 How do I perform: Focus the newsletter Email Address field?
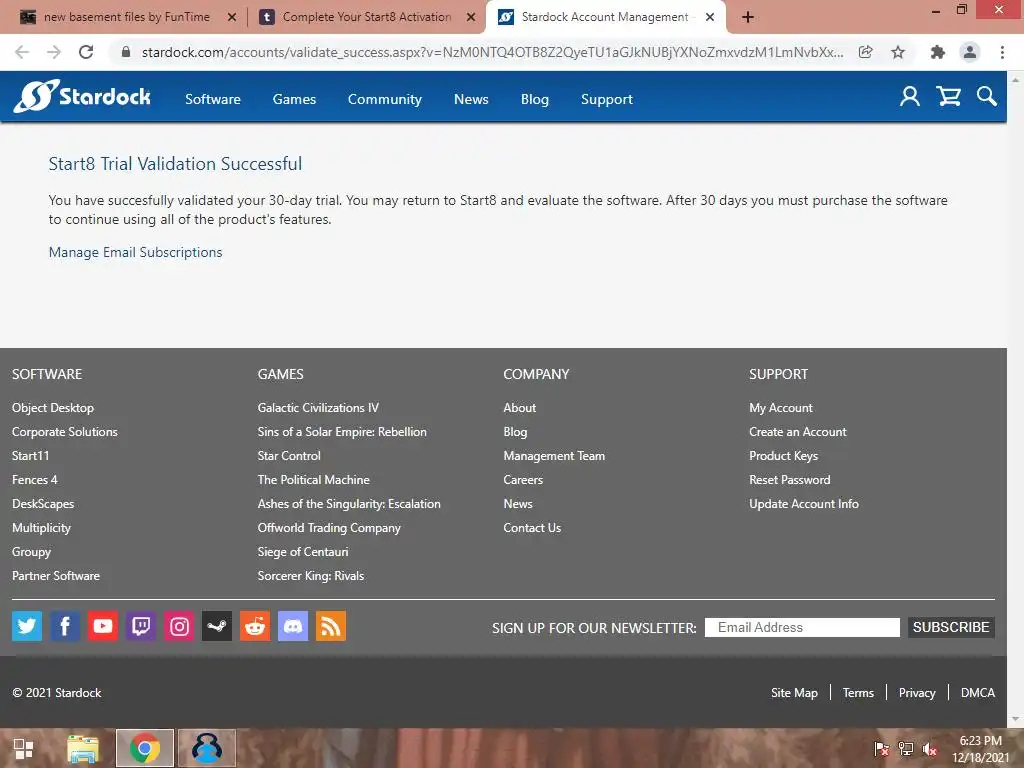tap(802, 627)
